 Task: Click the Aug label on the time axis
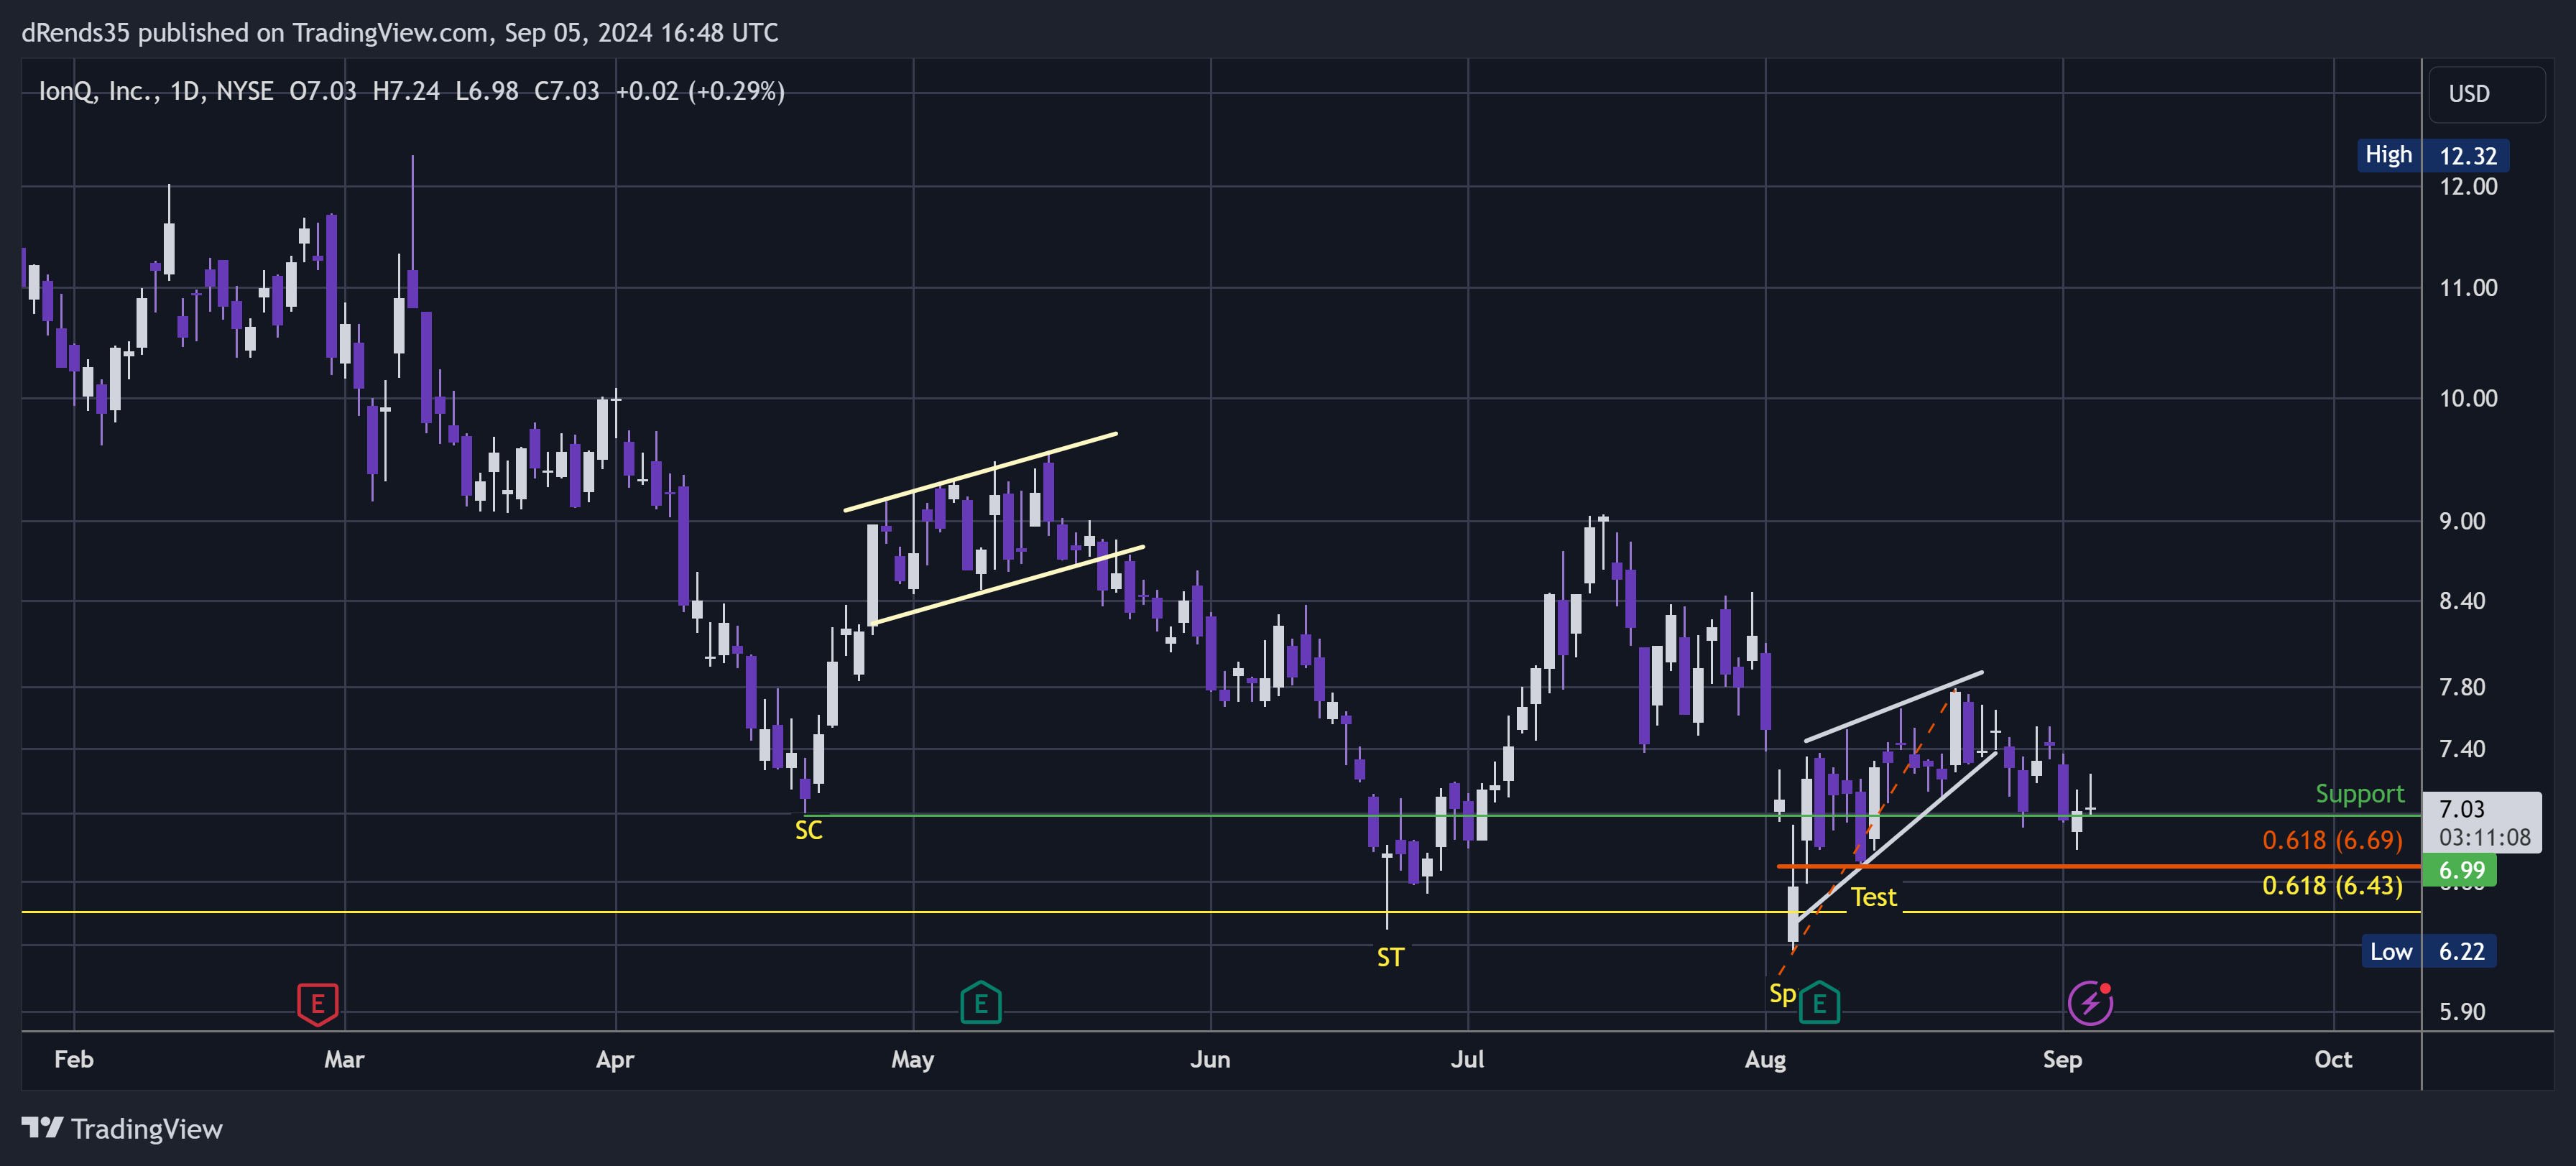[x=1765, y=1060]
